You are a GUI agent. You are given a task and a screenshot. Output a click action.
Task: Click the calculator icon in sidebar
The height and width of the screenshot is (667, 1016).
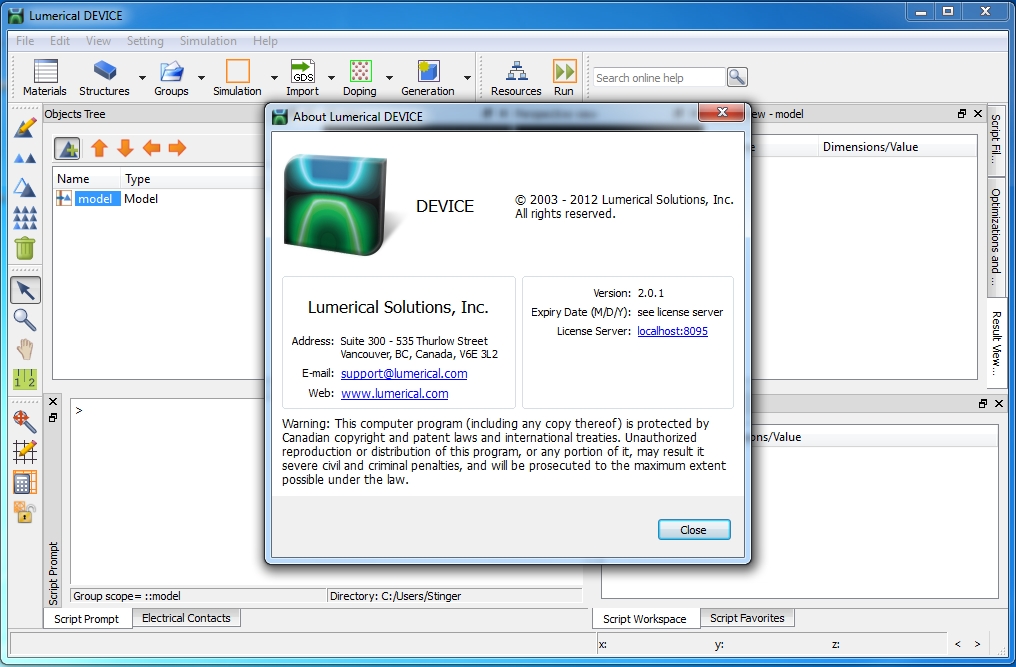point(25,482)
